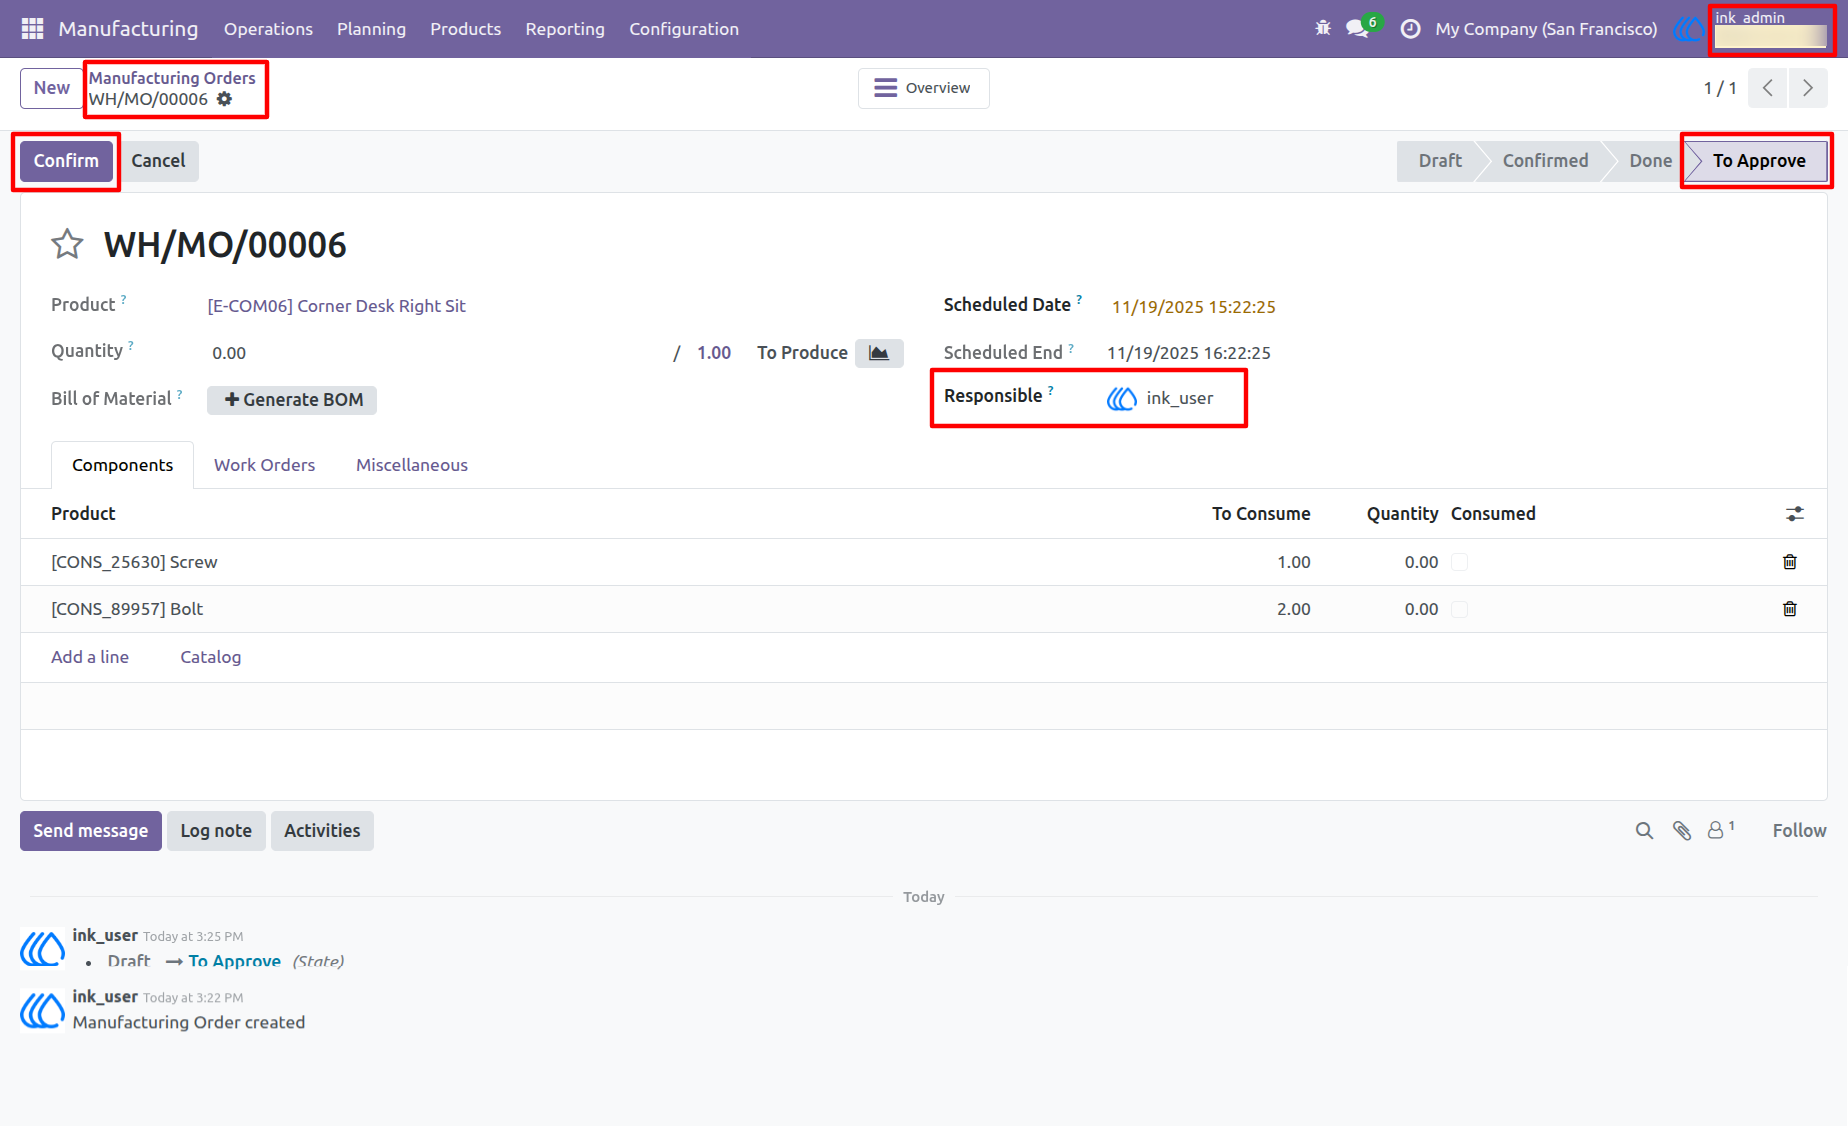This screenshot has height=1129, width=1848.
Task: Open the conversations chat icon
Action: point(1358,29)
